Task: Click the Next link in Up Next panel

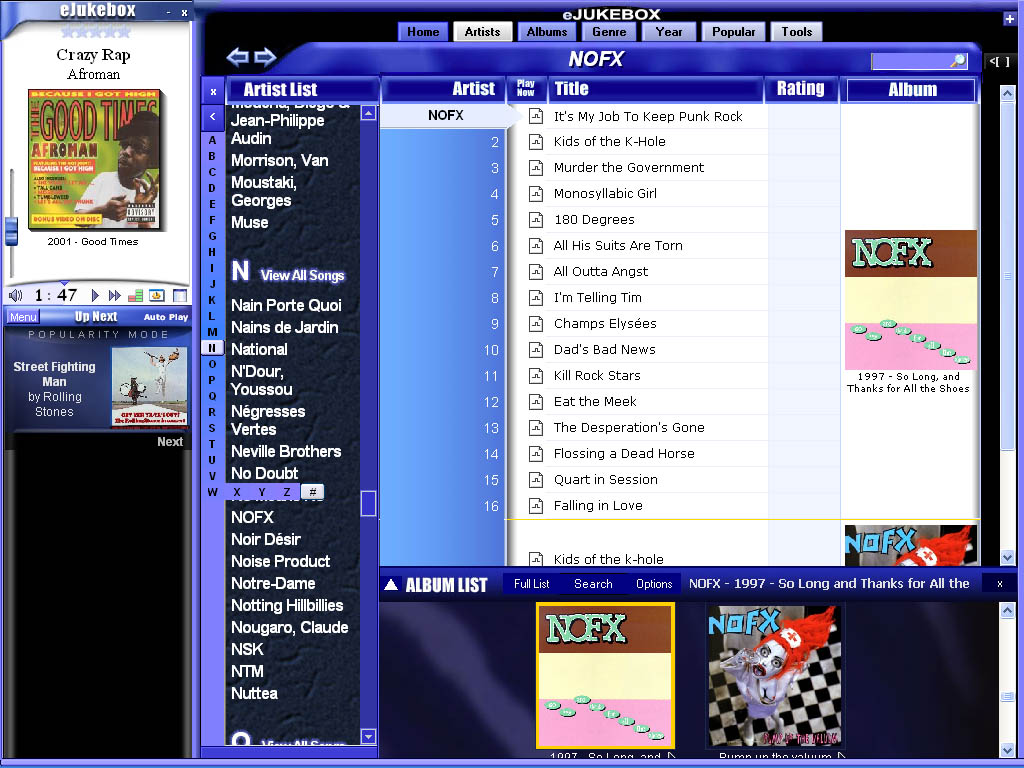Action: [x=170, y=441]
